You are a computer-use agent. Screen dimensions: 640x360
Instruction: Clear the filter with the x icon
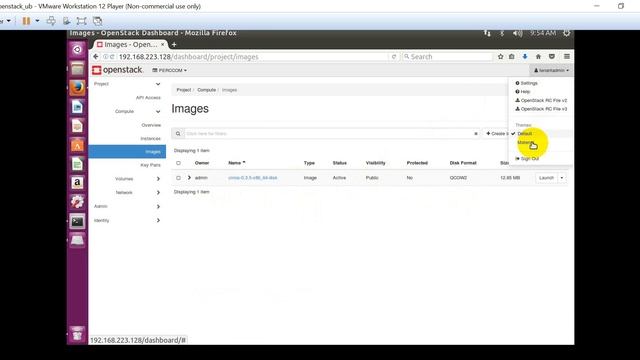point(476,133)
